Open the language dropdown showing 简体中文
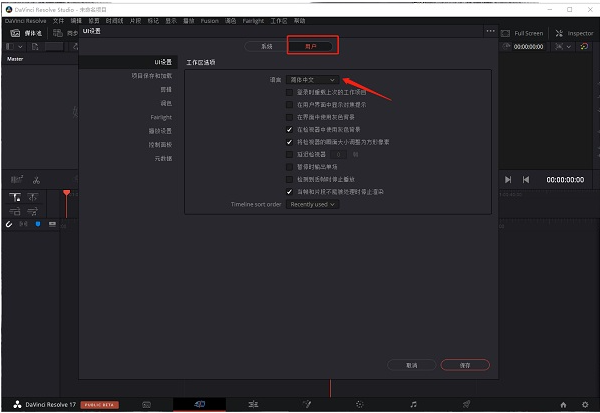Viewport: 600px width, 413px height. pyautogui.click(x=313, y=80)
